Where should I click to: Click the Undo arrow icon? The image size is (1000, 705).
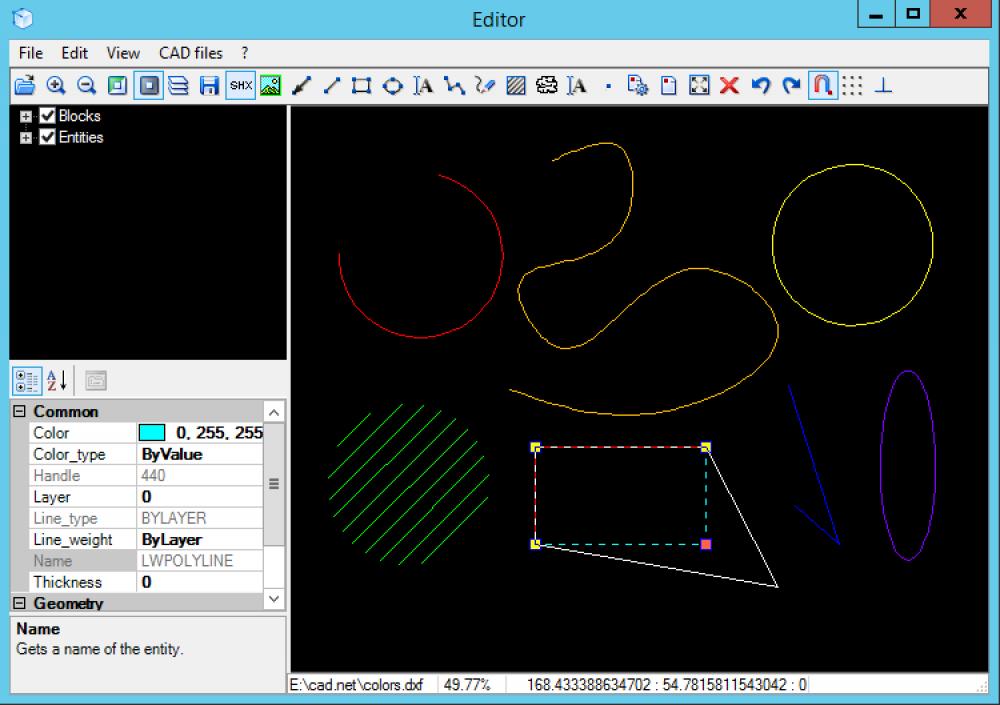click(x=762, y=85)
